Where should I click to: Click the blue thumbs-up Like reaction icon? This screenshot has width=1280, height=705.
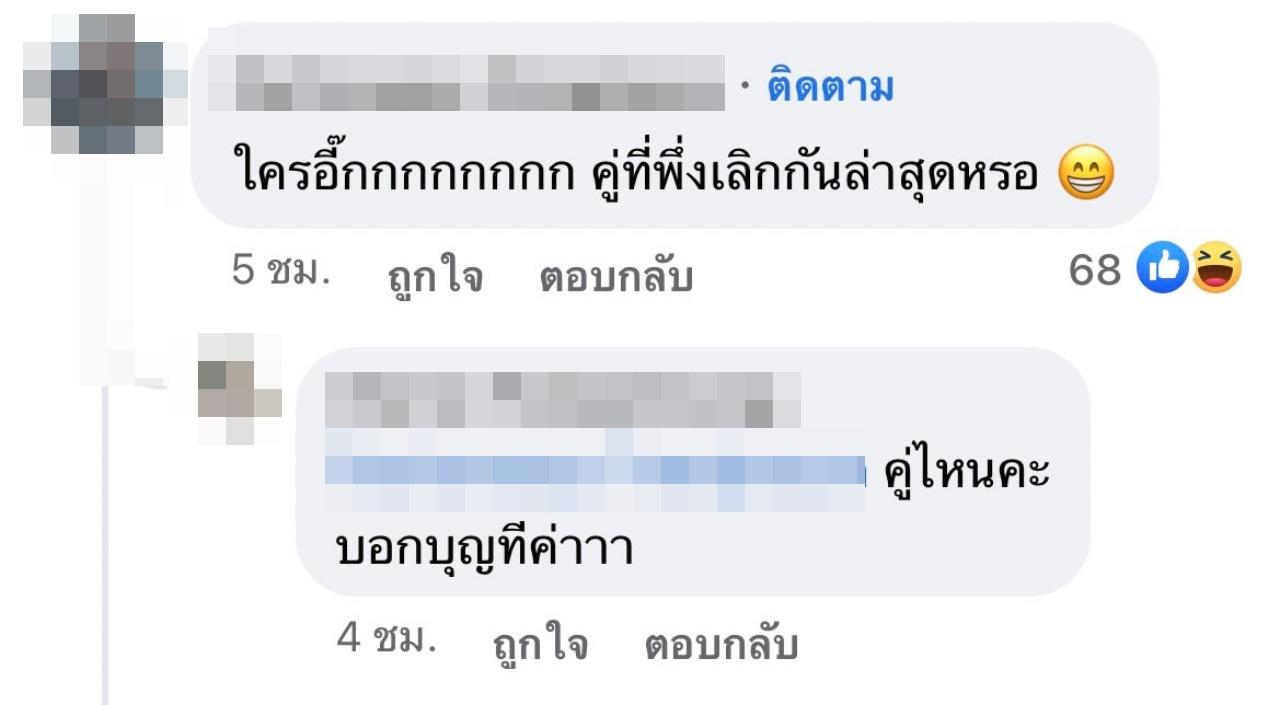[1162, 270]
